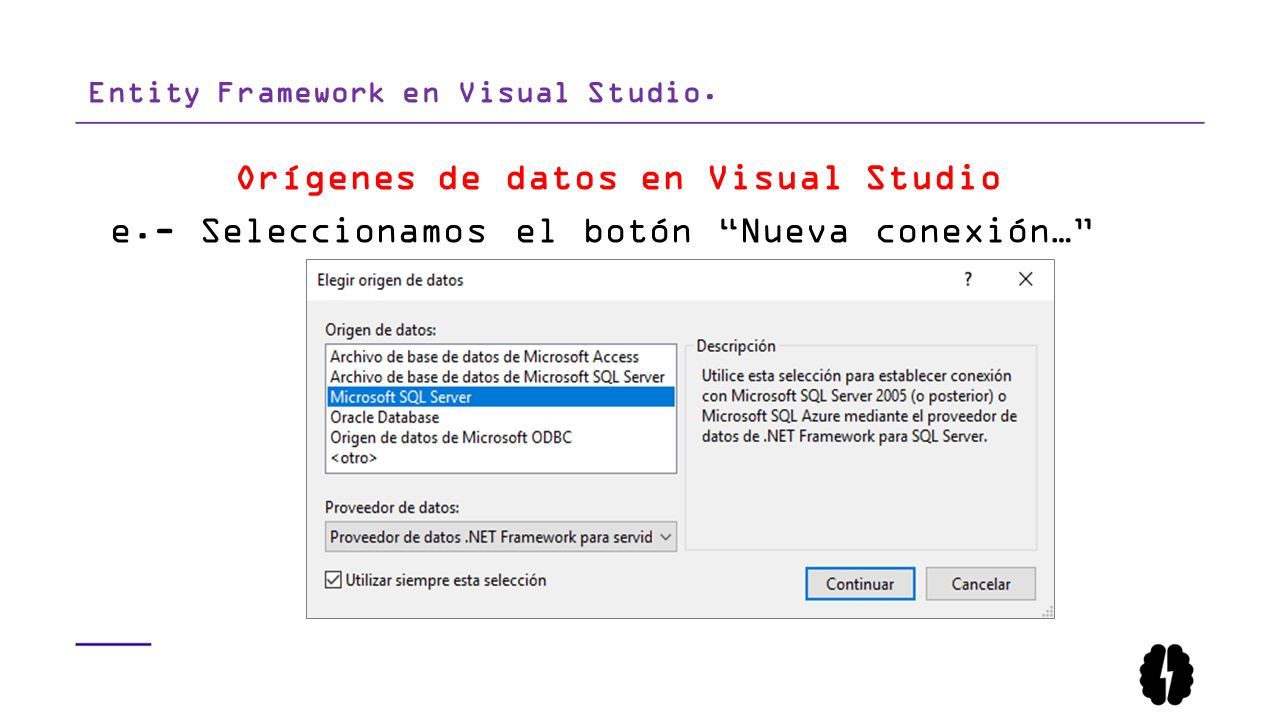
Task: Click the Continuar button
Action: 860,584
